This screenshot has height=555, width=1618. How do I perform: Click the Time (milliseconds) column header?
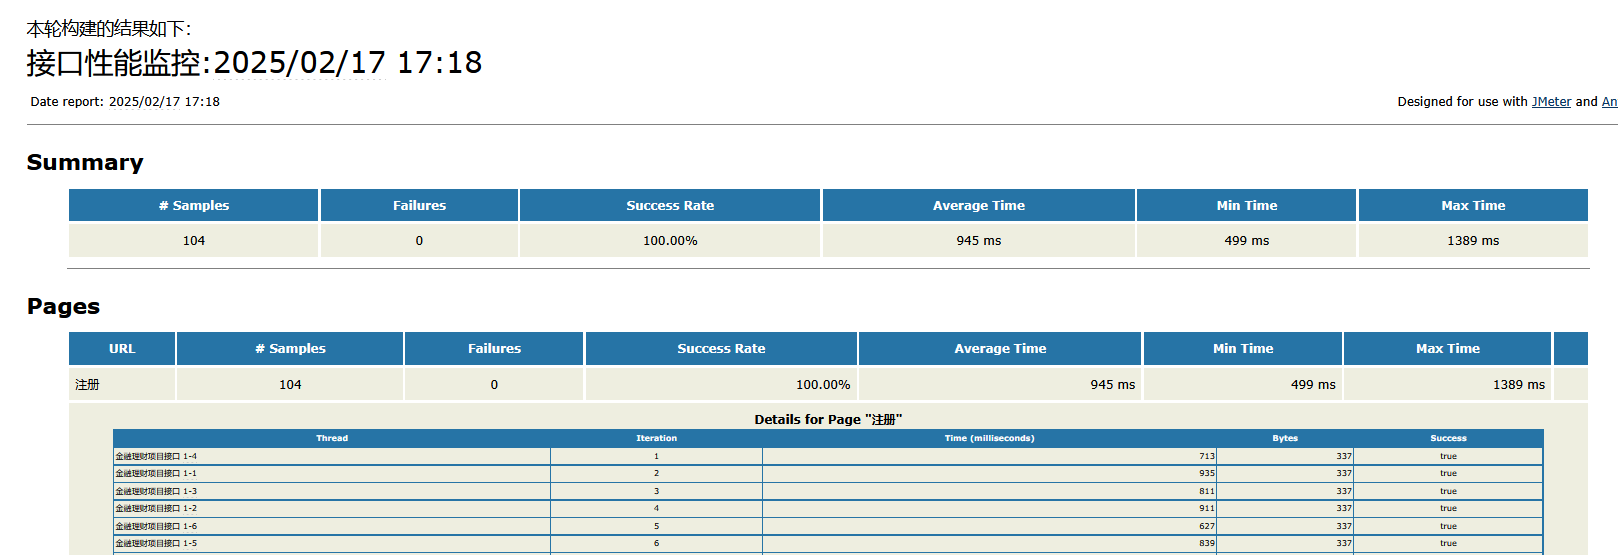click(989, 438)
